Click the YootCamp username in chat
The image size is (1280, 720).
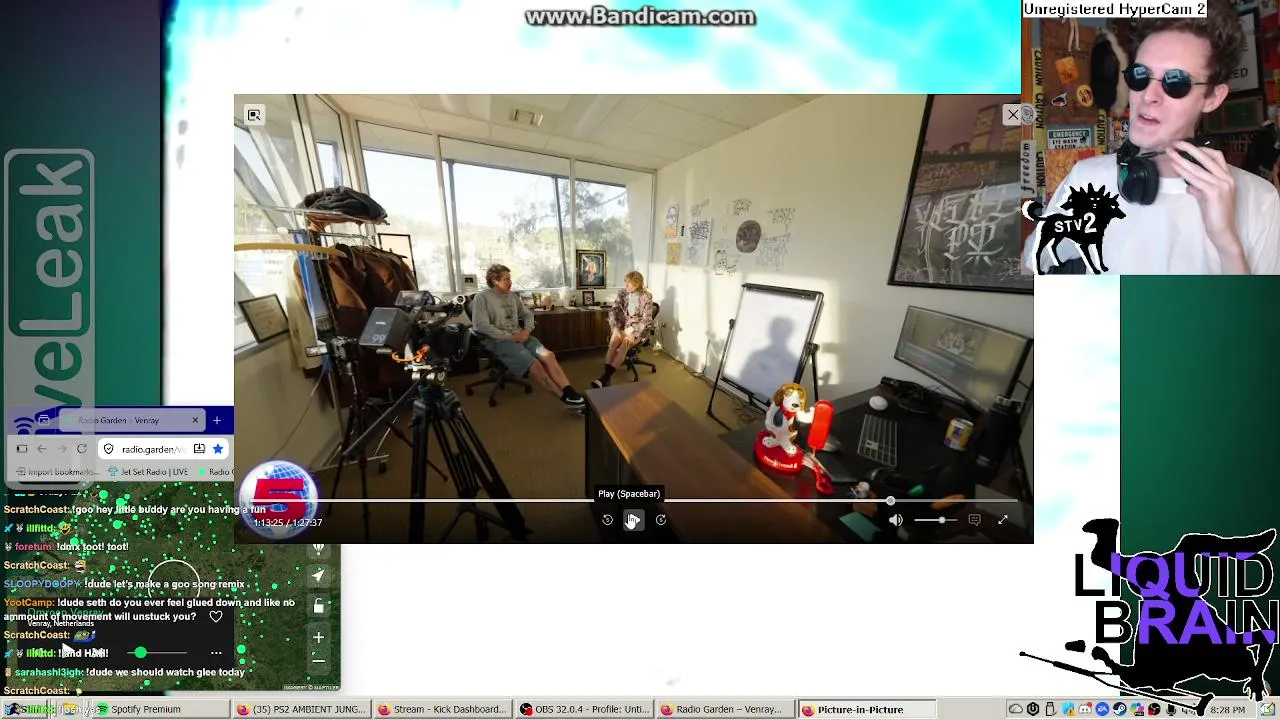[28, 603]
